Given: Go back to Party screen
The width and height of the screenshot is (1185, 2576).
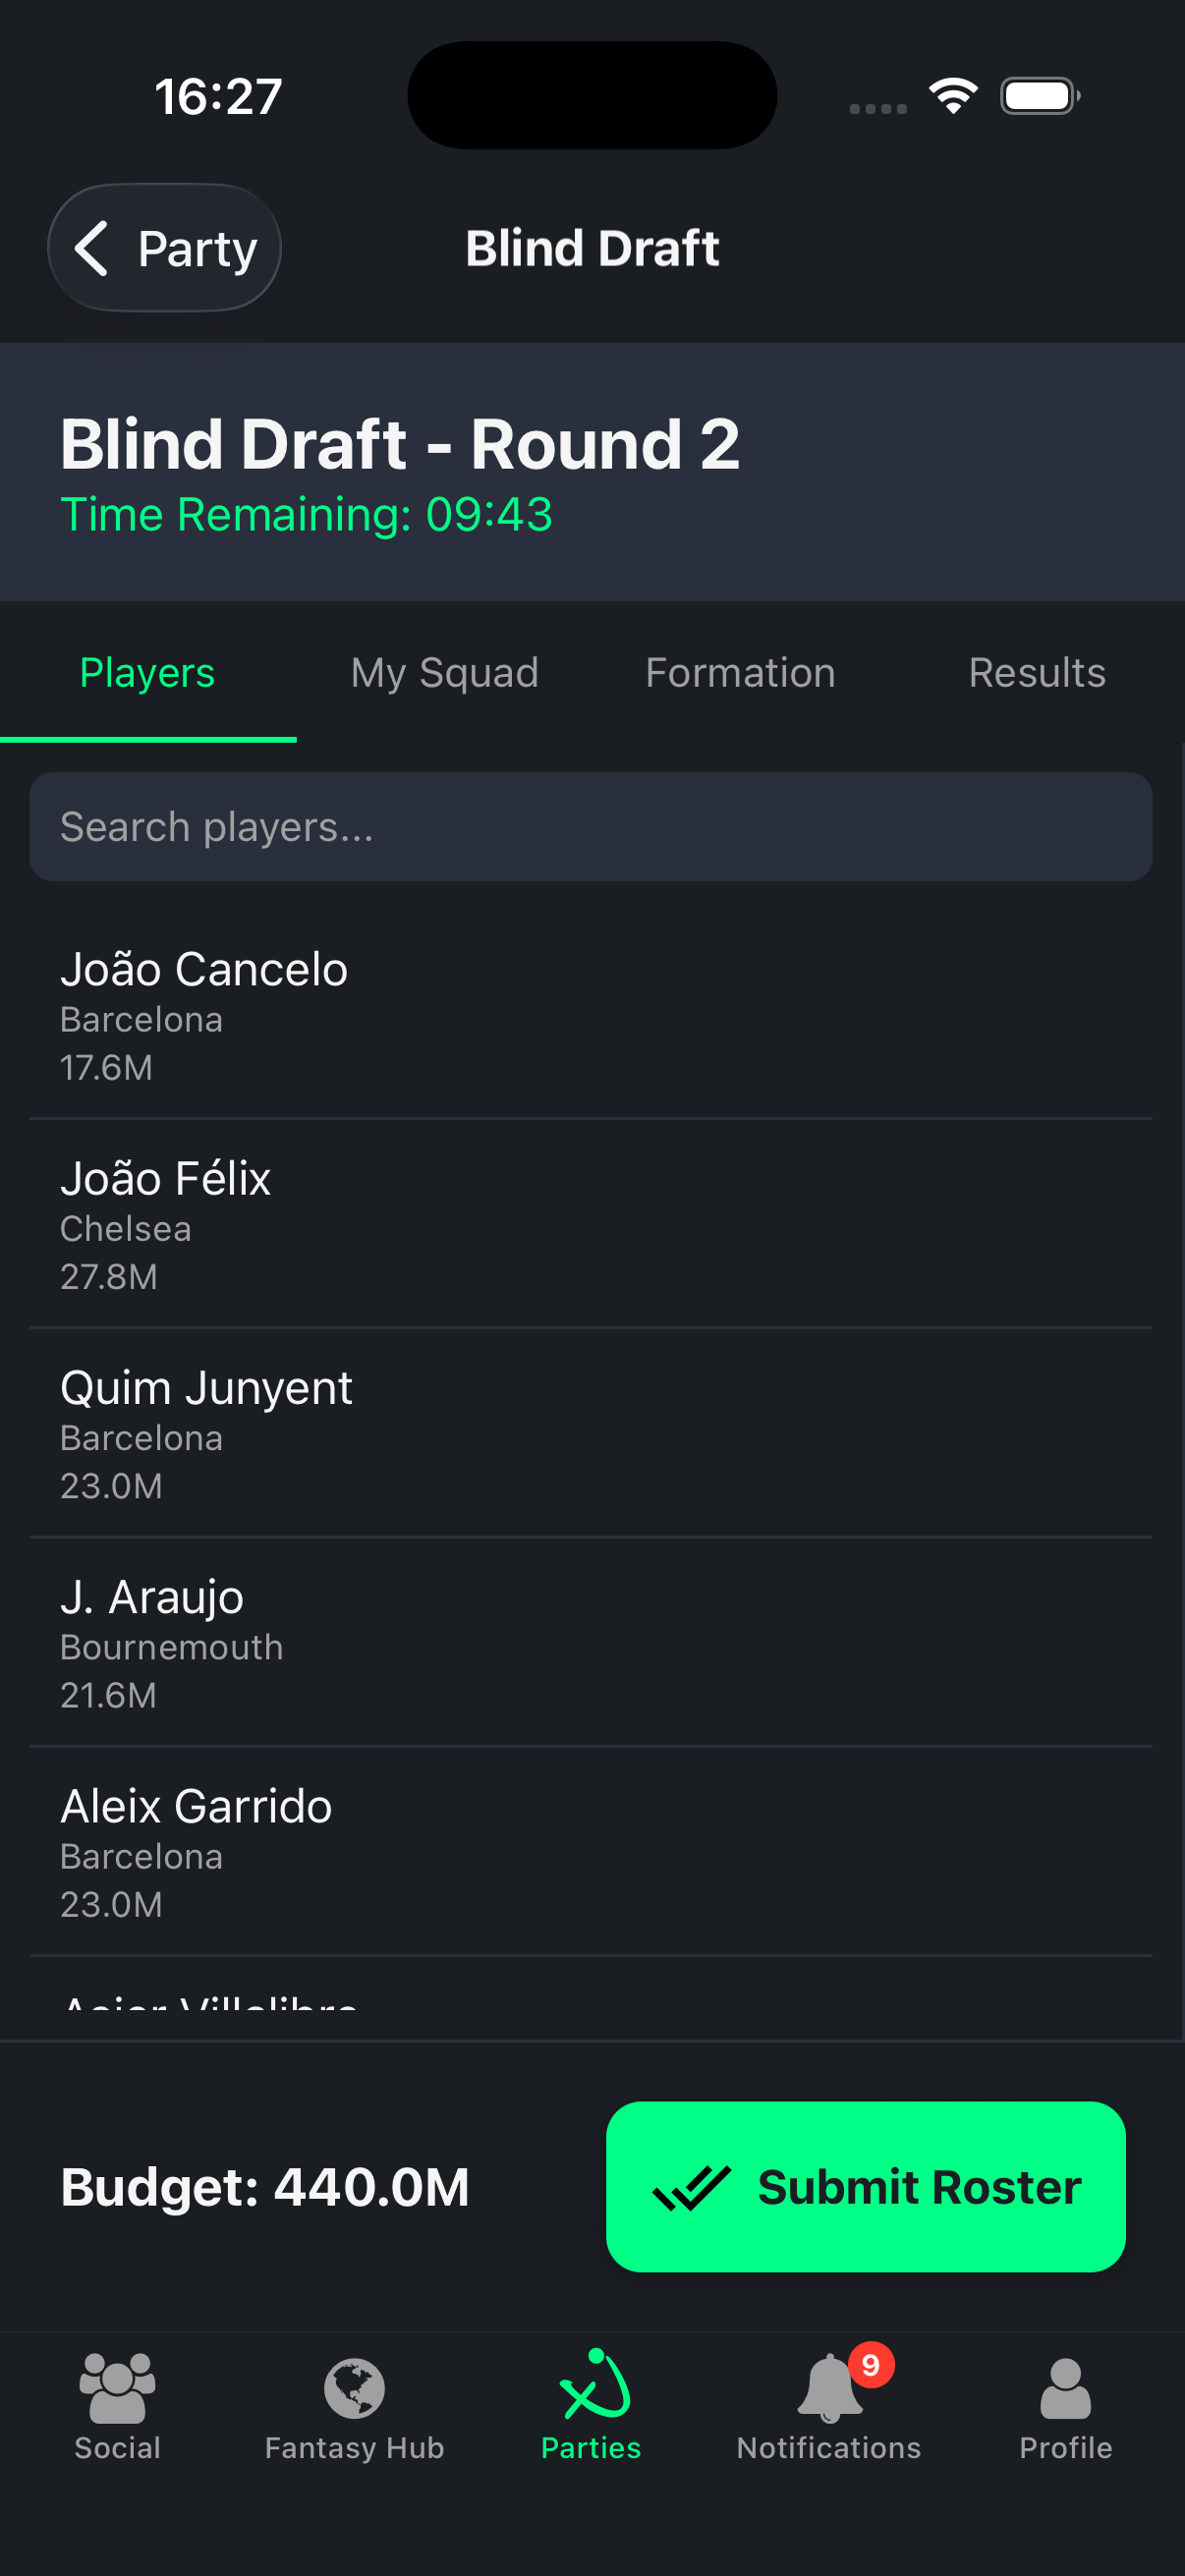Looking at the screenshot, I should pyautogui.click(x=165, y=248).
